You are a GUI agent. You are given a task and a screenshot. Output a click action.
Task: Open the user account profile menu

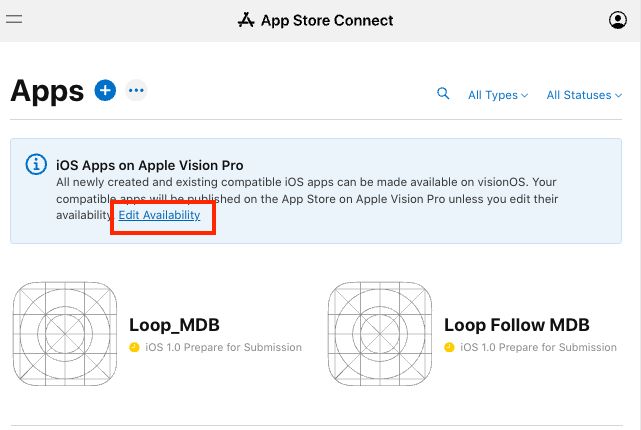[618, 20]
